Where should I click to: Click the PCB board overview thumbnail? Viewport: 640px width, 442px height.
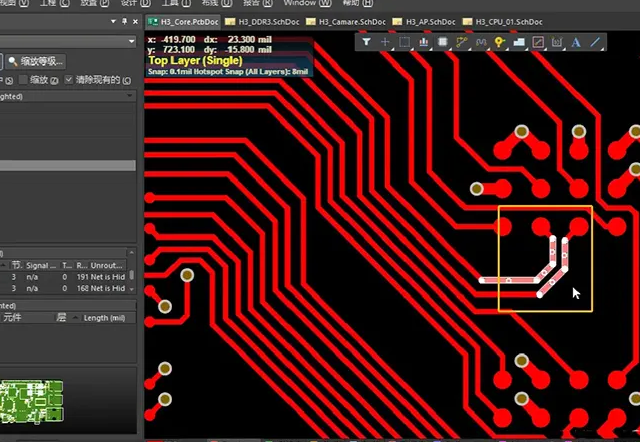(30, 399)
